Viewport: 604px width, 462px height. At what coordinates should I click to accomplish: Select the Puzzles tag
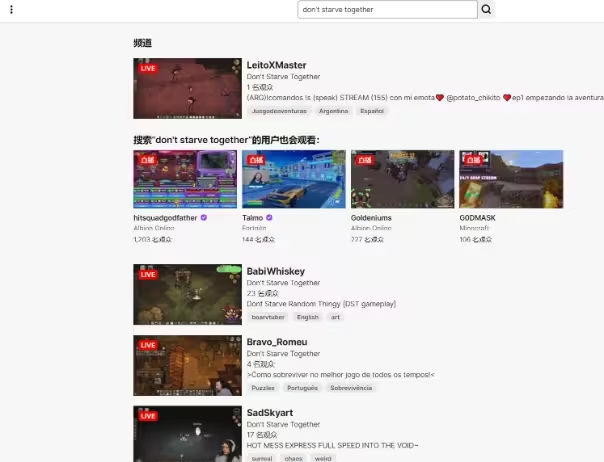pos(263,388)
